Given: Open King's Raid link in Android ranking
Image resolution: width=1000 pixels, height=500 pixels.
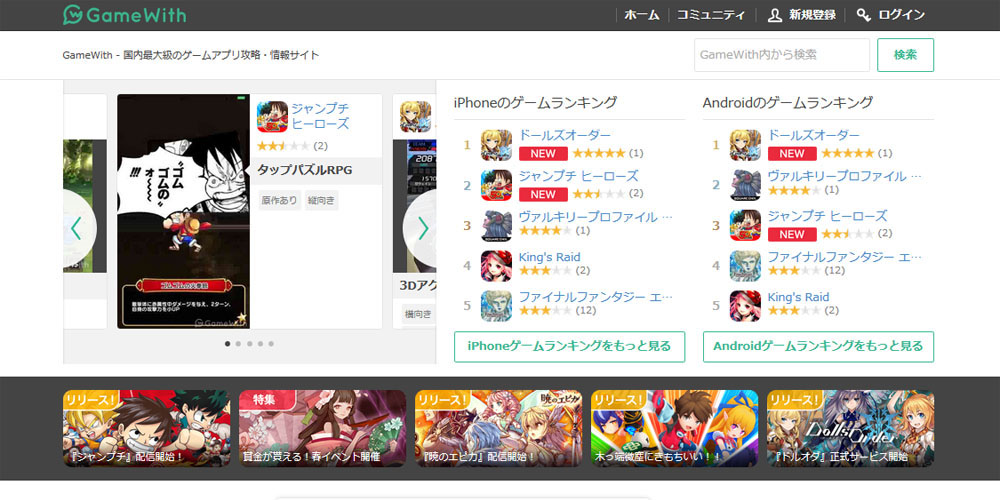Looking at the screenshot, I should tap(798, 297).
